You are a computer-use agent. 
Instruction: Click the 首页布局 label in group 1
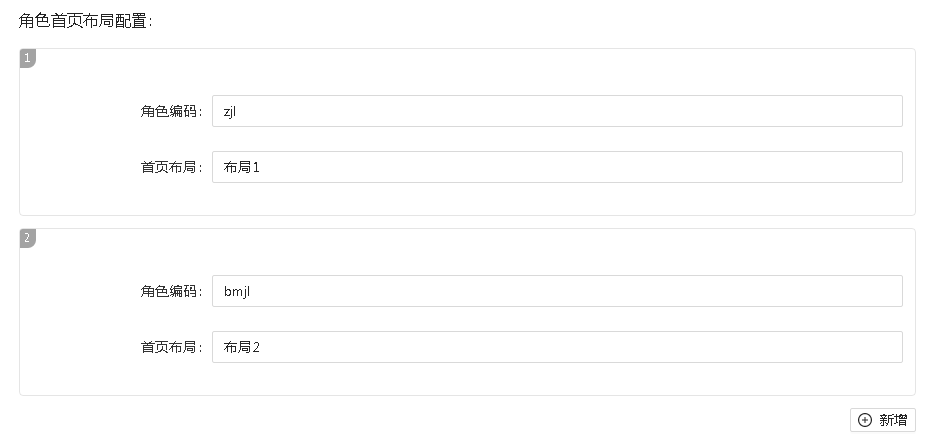pos(171,167)
